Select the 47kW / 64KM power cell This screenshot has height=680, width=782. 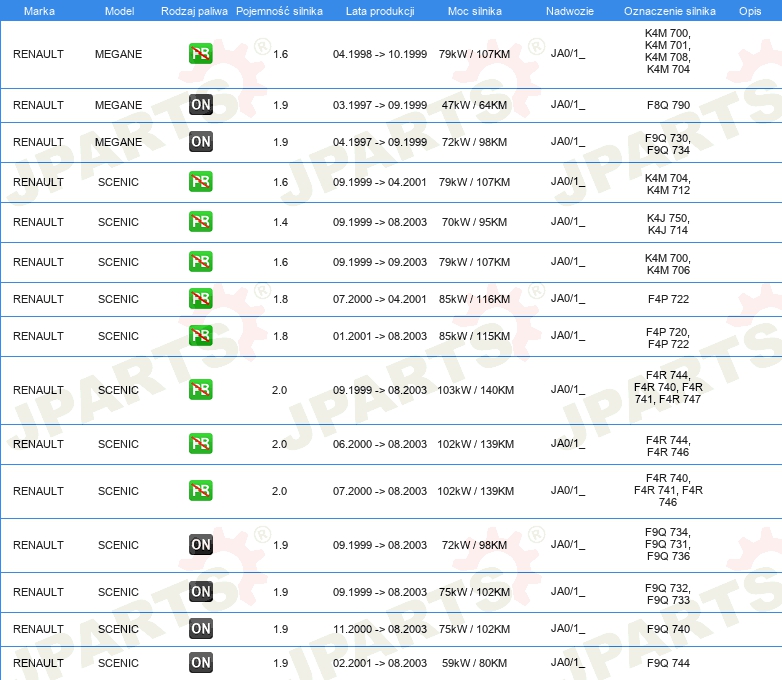click(x=474, y=105)
